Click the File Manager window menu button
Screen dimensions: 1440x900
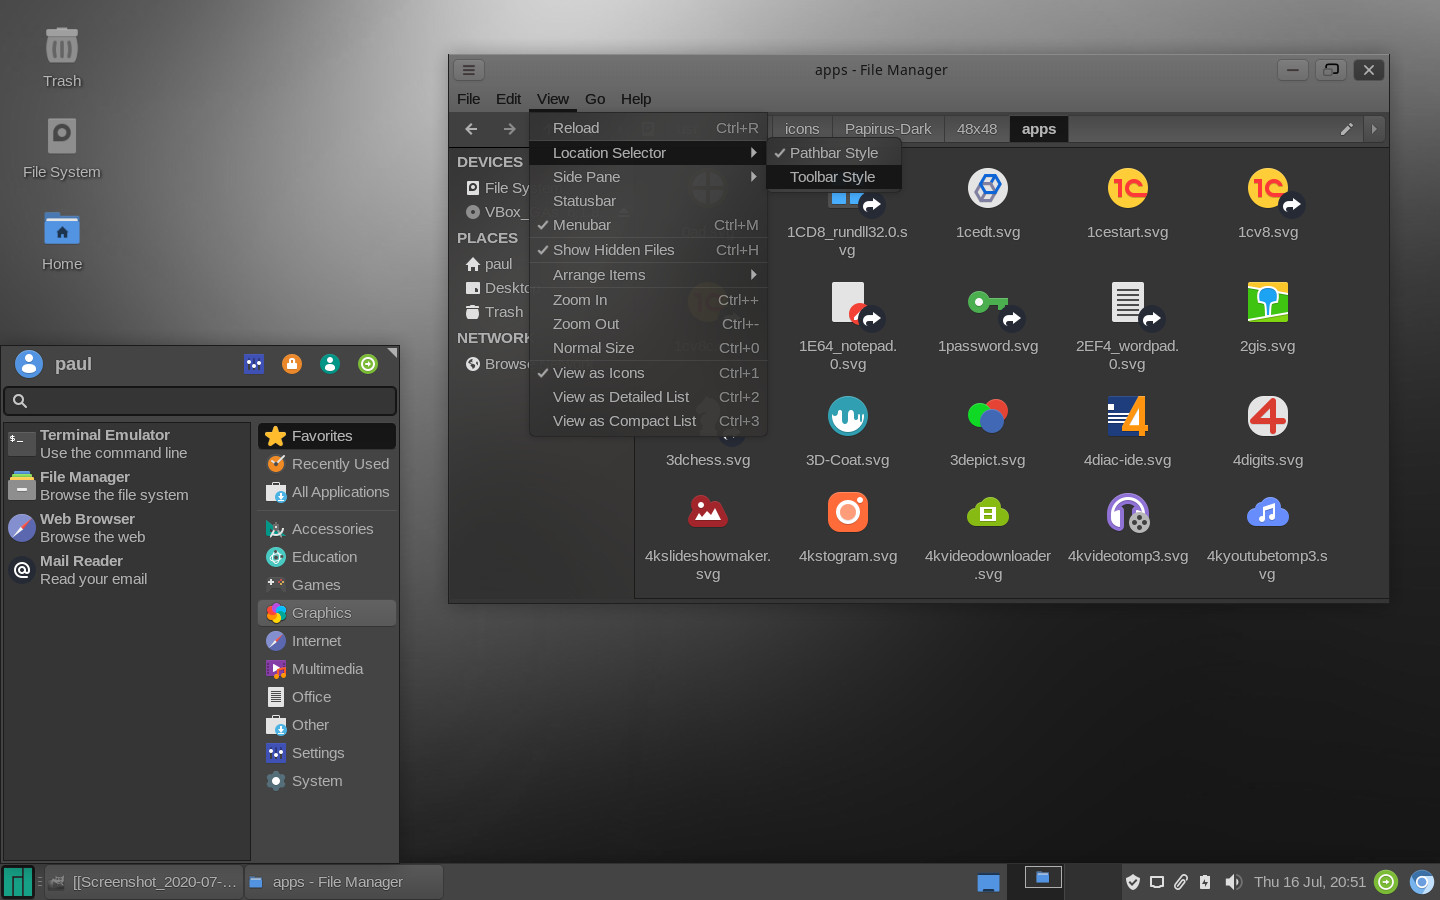coord(469,70)
